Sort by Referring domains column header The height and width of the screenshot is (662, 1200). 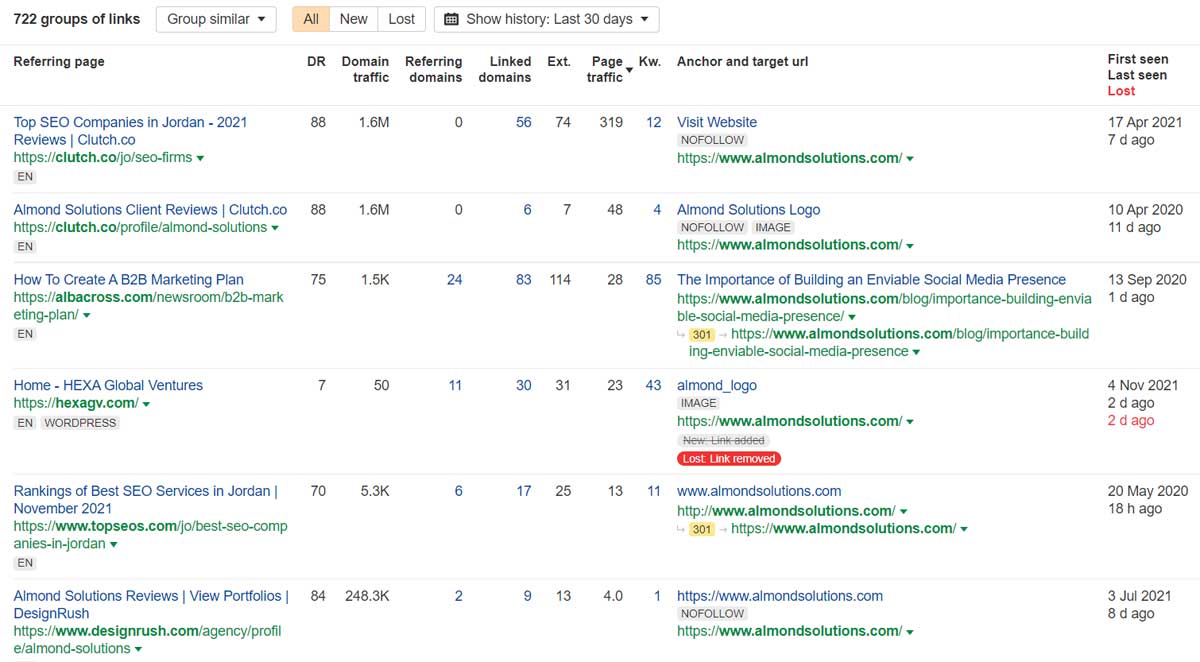pyautogui.click(x=434, y=69)
